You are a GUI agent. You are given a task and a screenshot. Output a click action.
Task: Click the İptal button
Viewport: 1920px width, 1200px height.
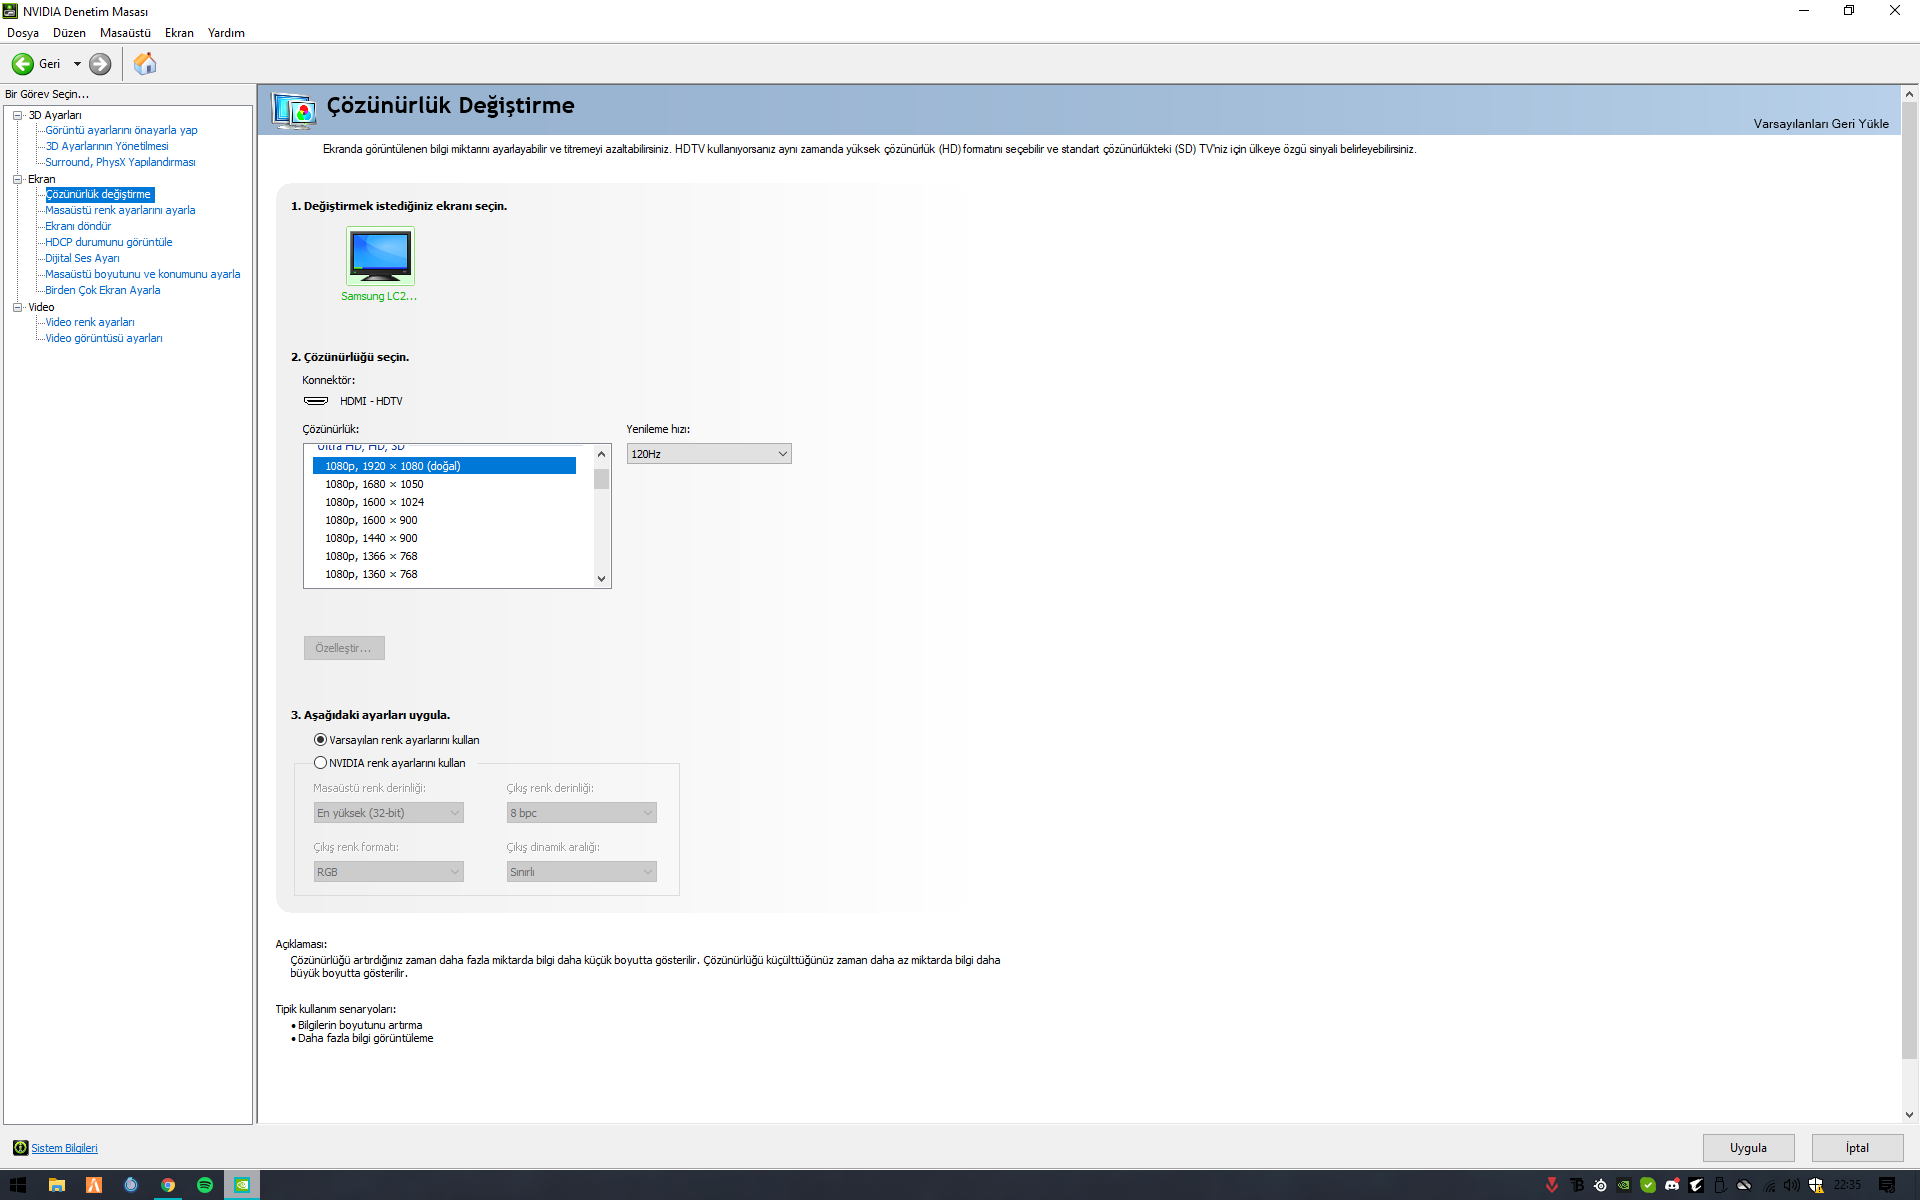click(1857, 1148)
